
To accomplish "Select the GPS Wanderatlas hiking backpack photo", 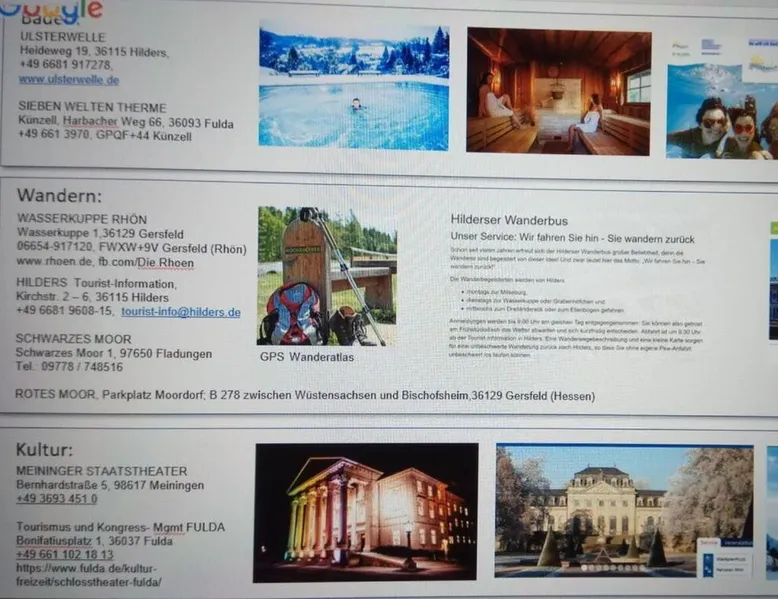I will tap(326, 276).
